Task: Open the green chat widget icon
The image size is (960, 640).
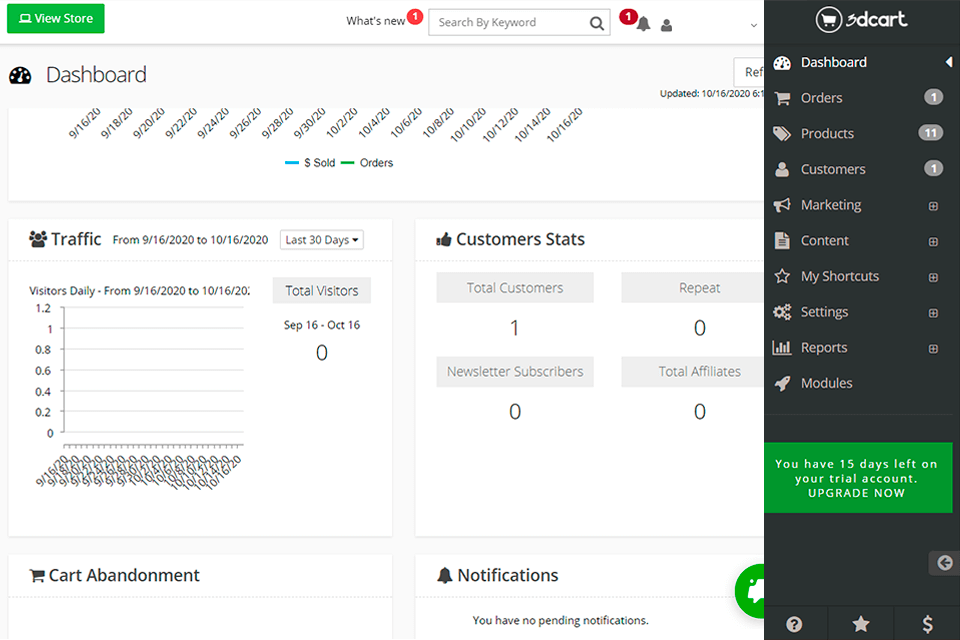Action: click(x=750, y=590)
